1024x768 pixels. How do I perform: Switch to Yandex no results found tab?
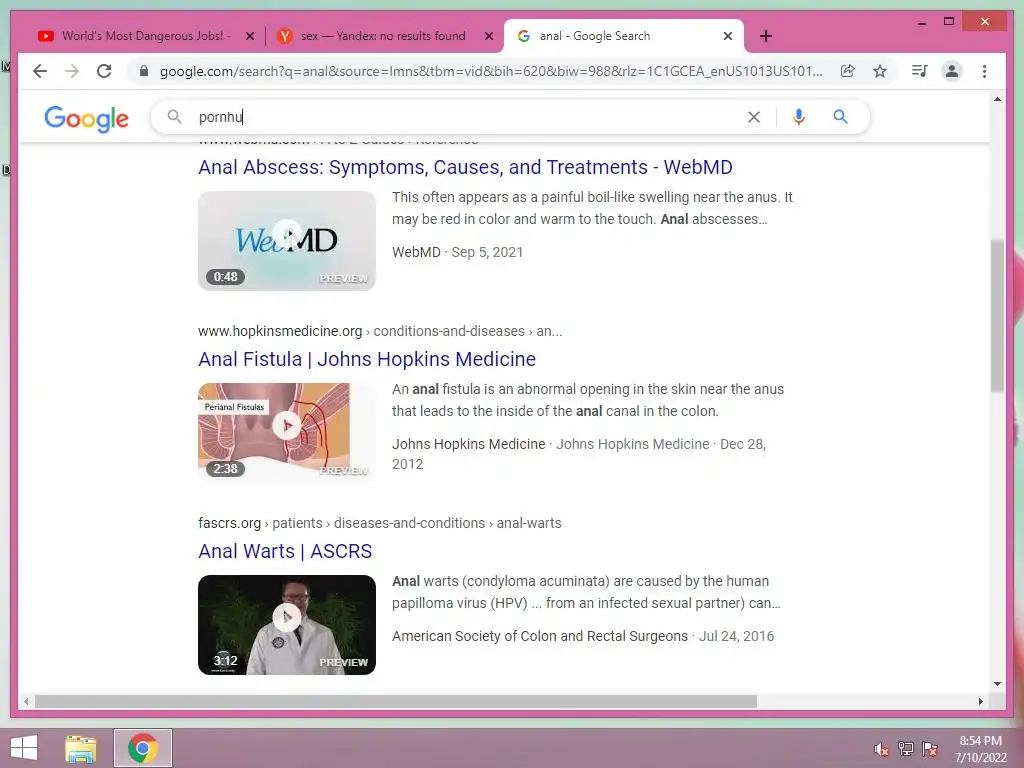tap(383, 36)
